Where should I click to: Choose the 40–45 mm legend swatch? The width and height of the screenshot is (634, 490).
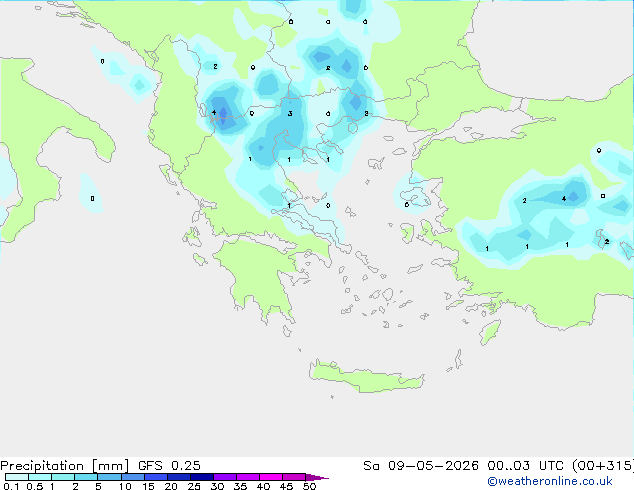[x=271, y=477]
